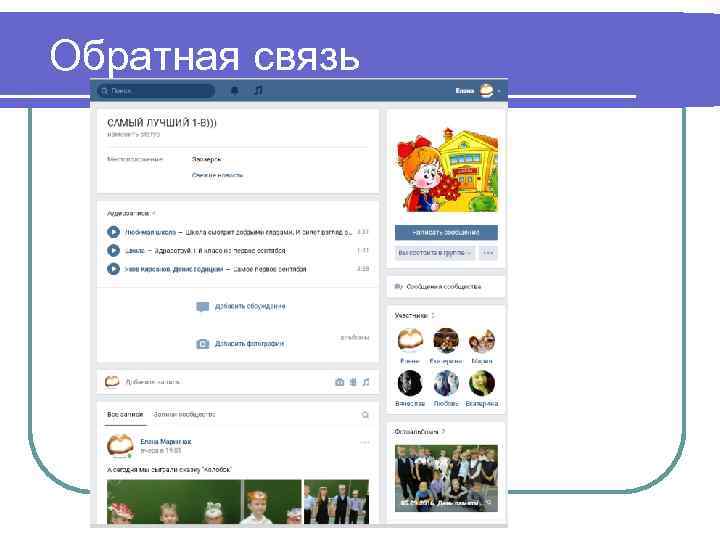Image resolution: width=720 pixels, height=540 pixels.
Task: Attach audio using note icon in post box
Action: click(366, 382)
